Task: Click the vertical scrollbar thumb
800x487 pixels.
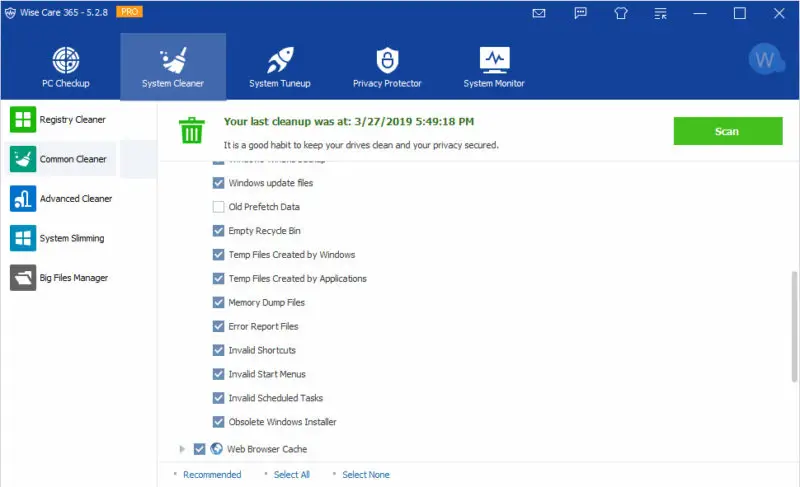Action: pos(794,326)
